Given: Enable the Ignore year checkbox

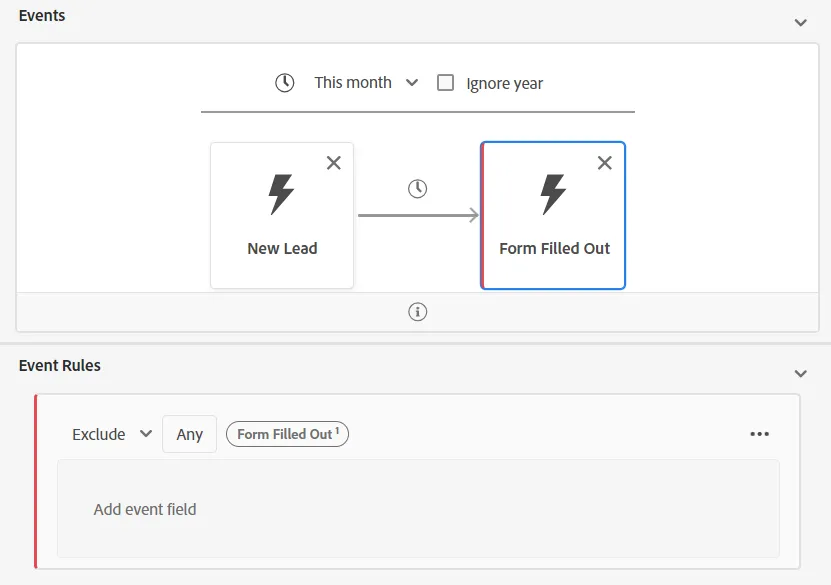Looking at the screenshot, I should [x=445, y=83].
